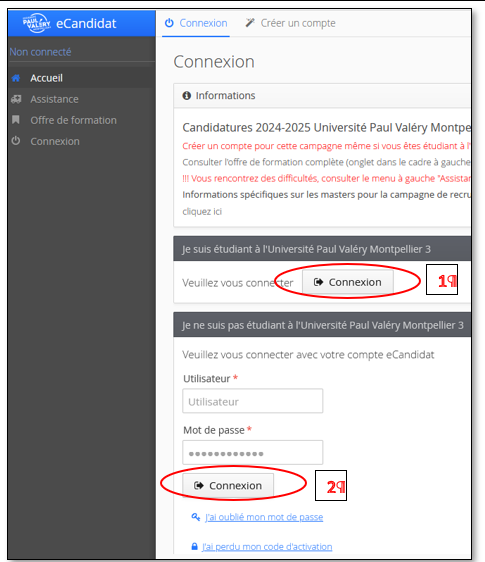Click the '!!! Vous rencontrez des difficultés' notice

[326, 178]
